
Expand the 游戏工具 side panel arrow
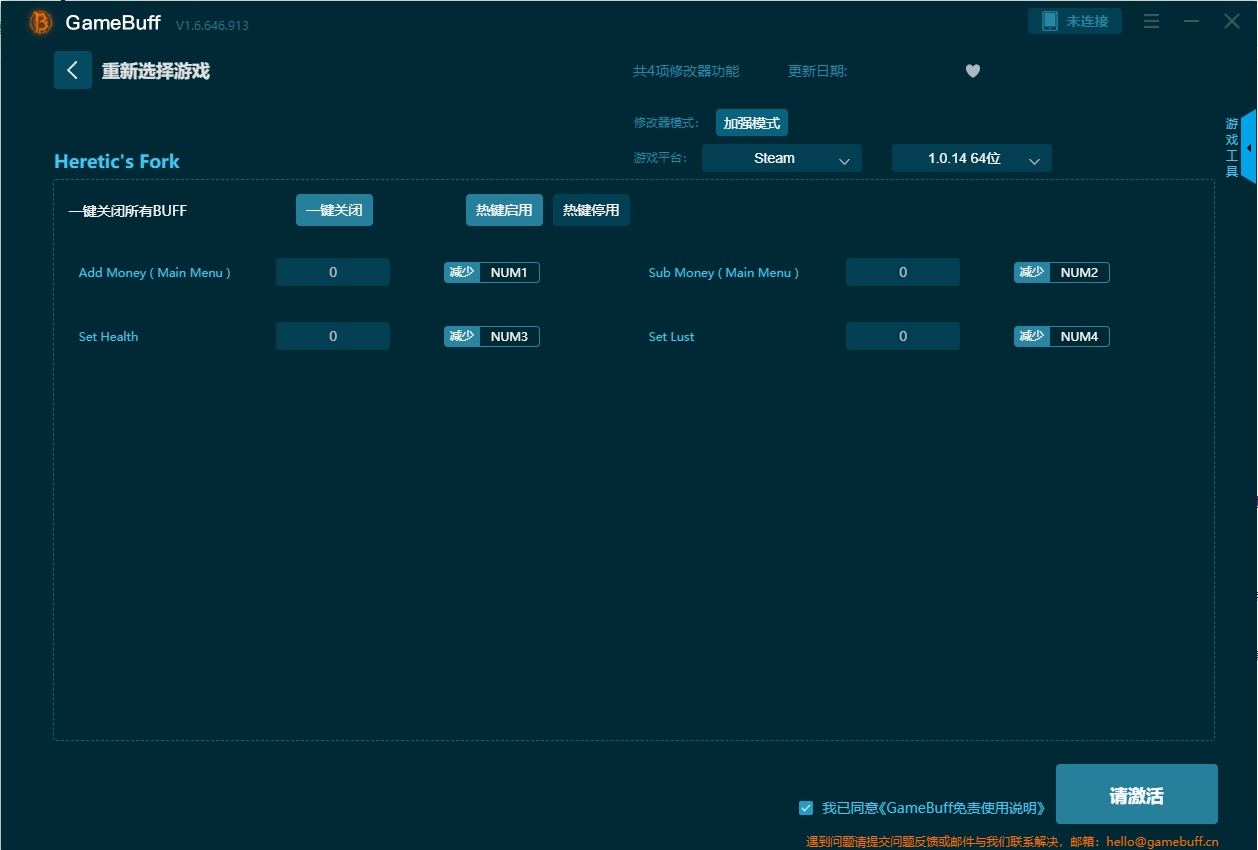tap(1249, 147)
